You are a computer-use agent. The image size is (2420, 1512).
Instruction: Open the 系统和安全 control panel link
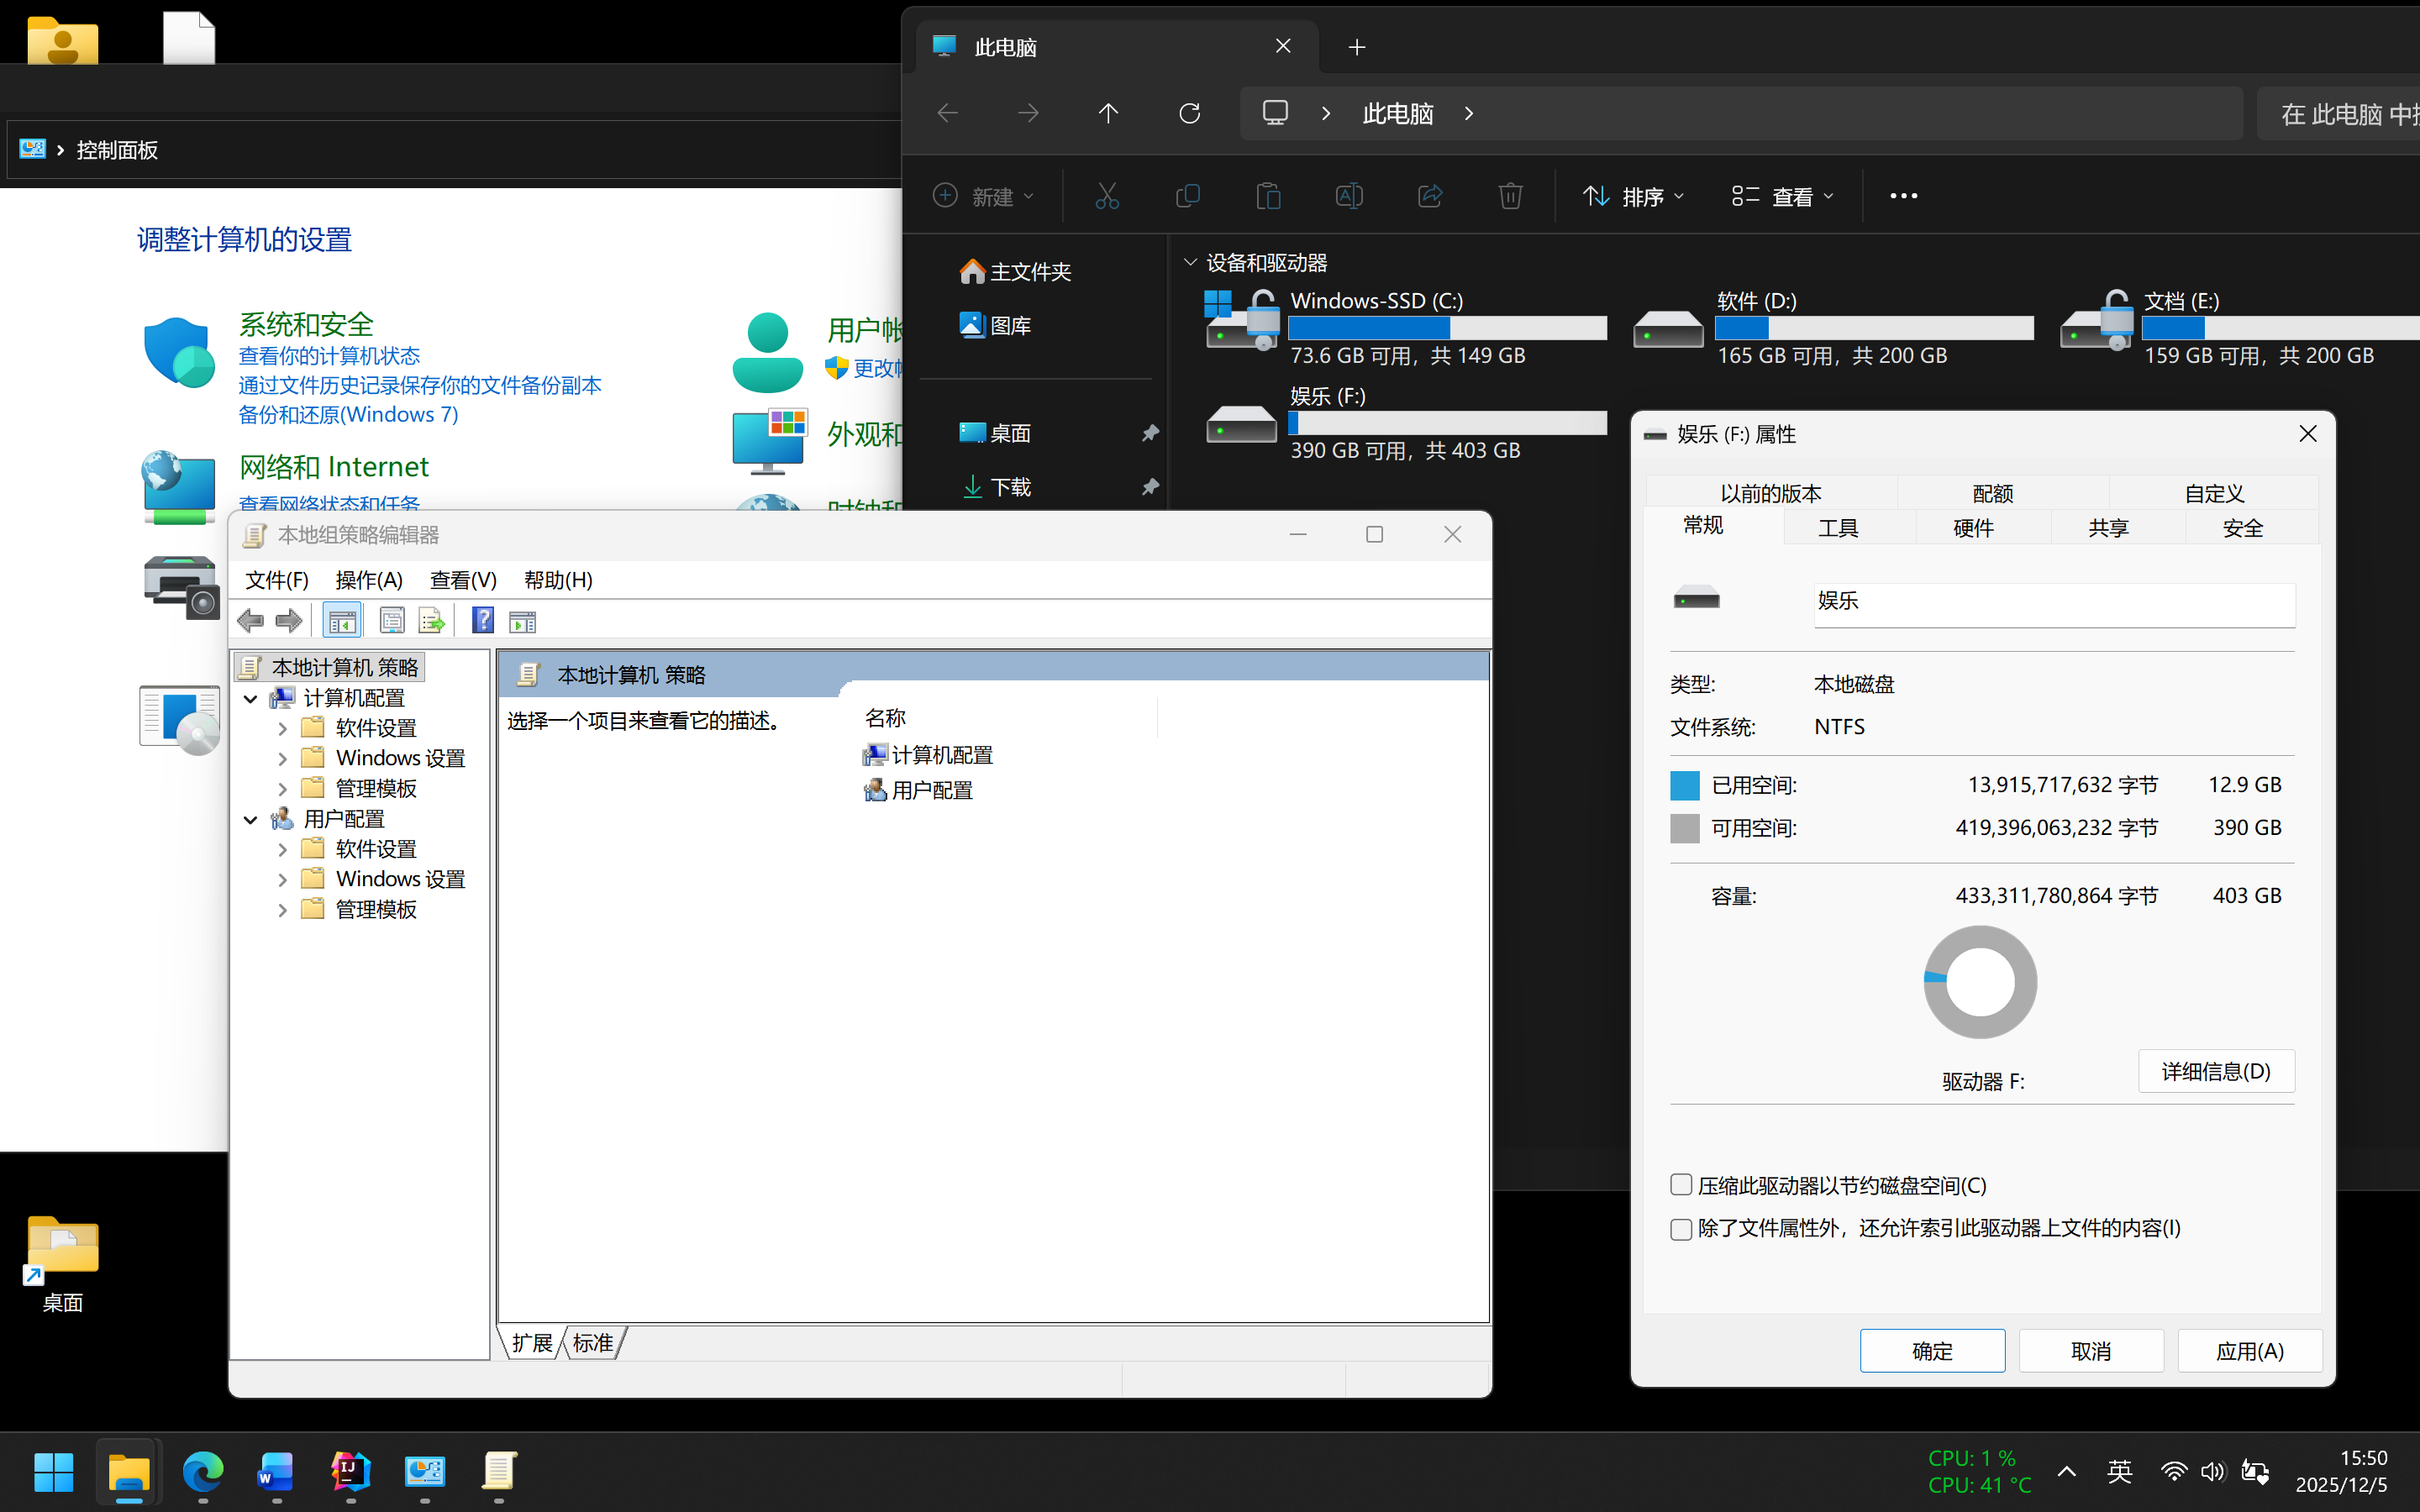tap(306, 324)
